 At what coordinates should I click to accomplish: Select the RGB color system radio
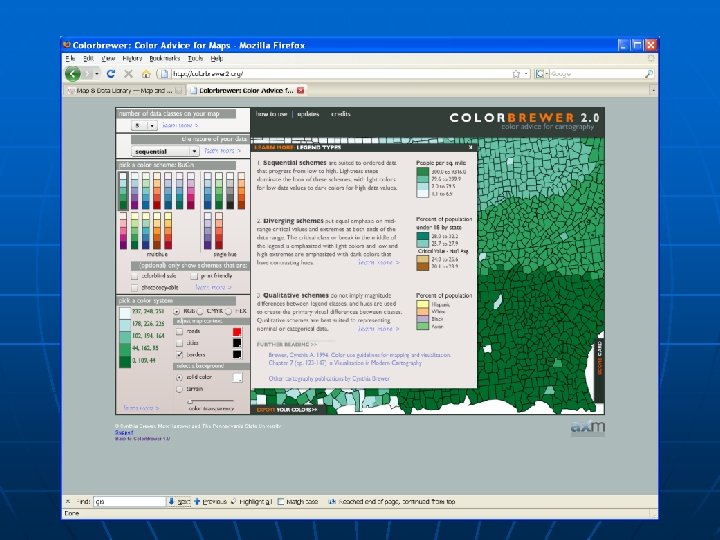[177, 311]
